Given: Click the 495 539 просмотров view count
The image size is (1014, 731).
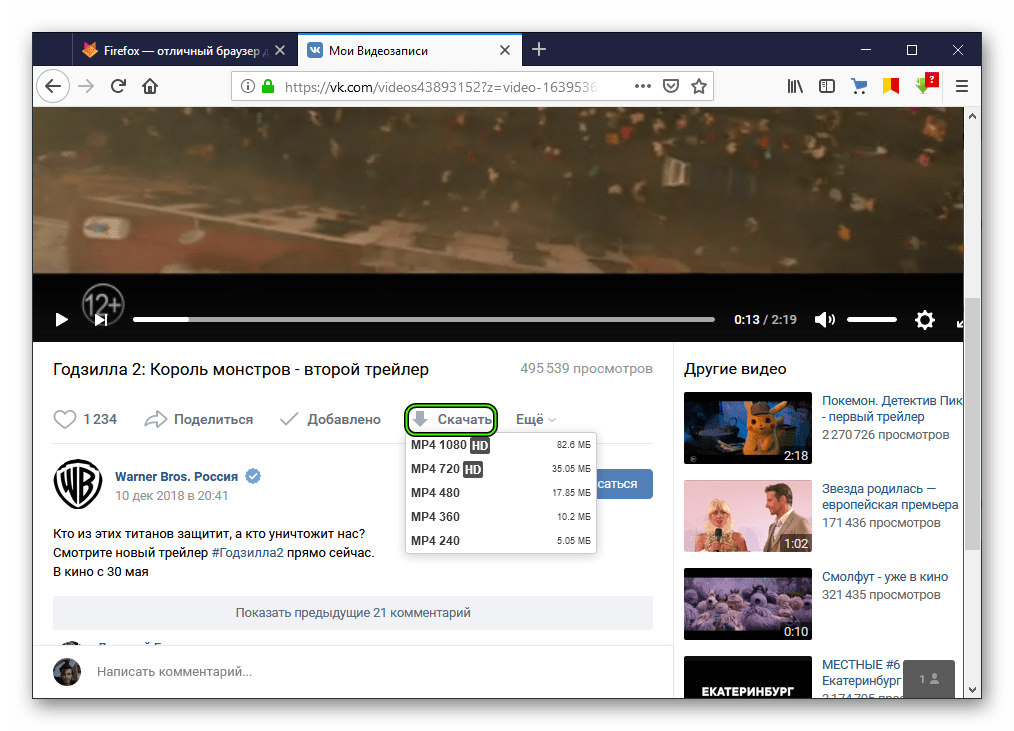Looking at the screenshot, I should (x=587, y=369).
